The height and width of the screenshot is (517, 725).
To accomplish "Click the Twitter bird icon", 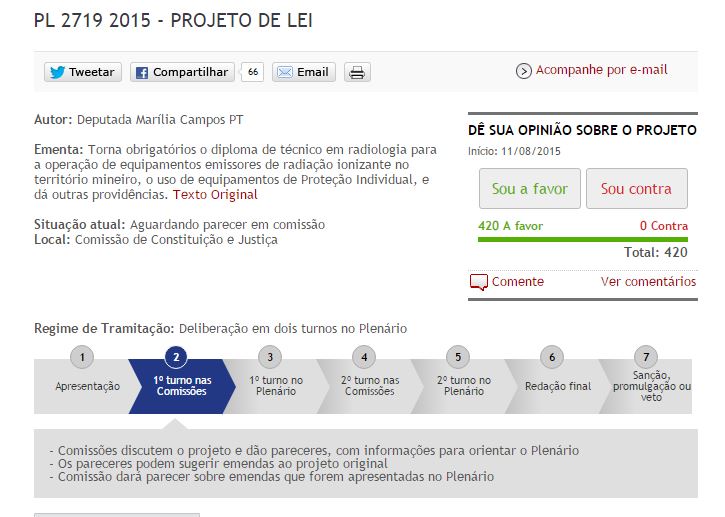I will coord(57,72).
